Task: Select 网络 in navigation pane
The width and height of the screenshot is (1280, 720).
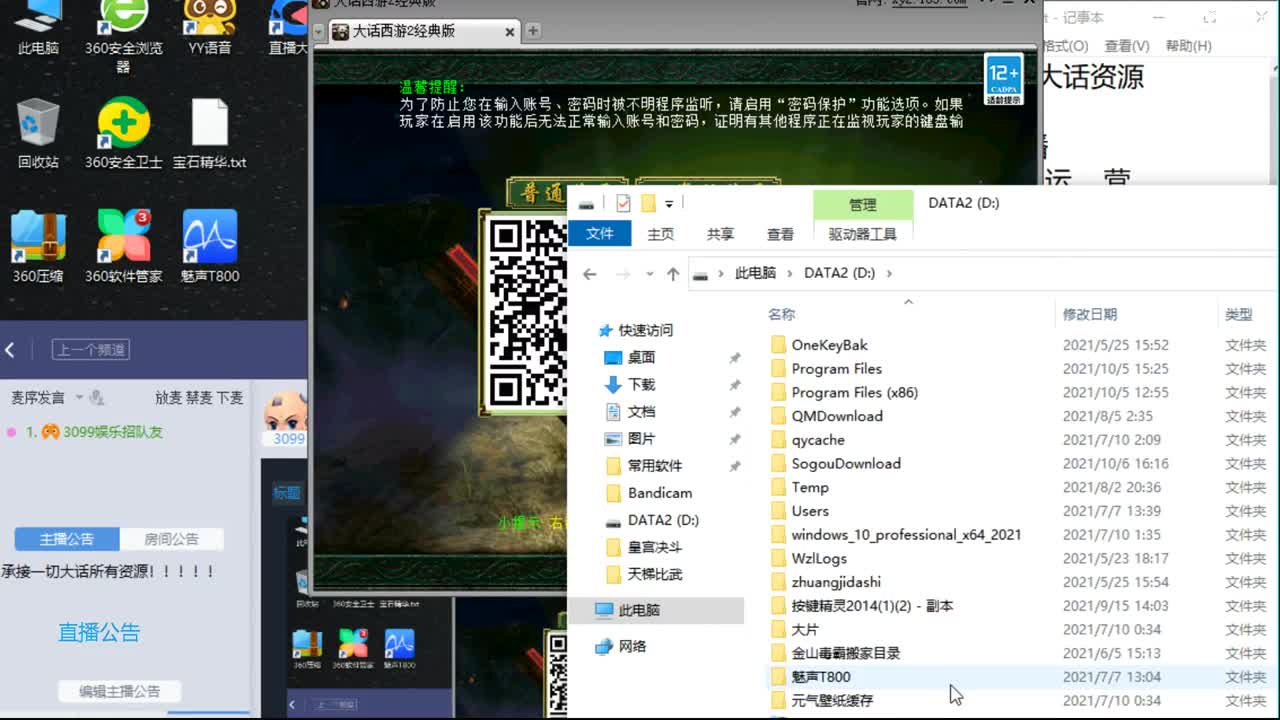Action: [x=621, y=646]
